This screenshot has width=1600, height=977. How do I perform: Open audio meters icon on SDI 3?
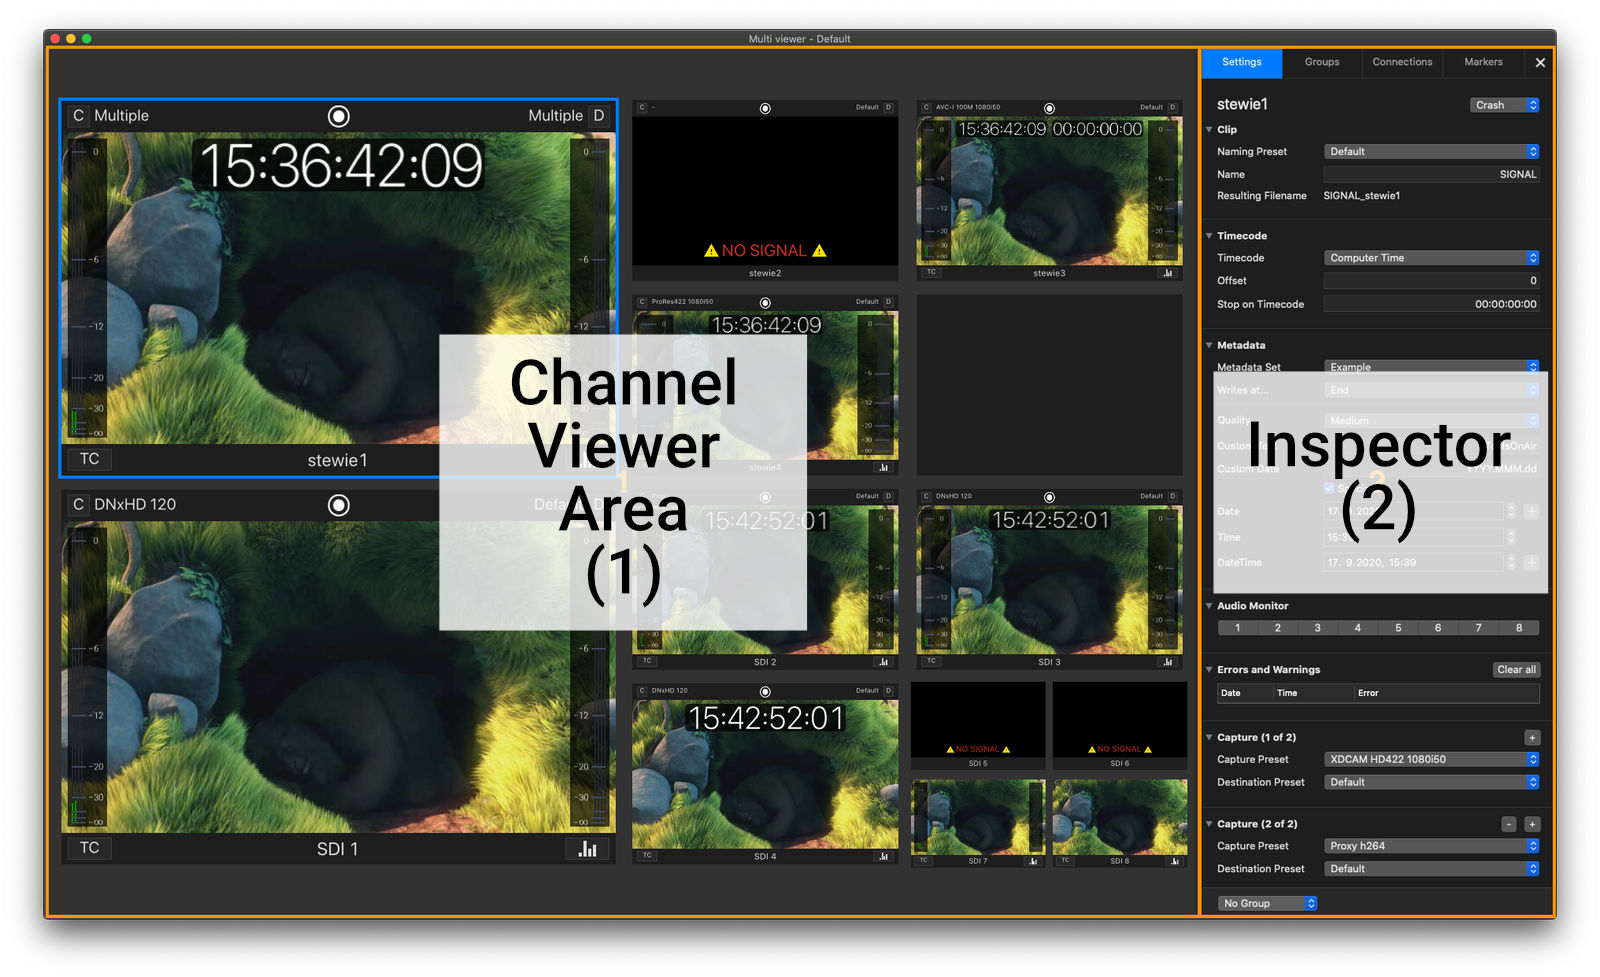(x=1167, y=662)
